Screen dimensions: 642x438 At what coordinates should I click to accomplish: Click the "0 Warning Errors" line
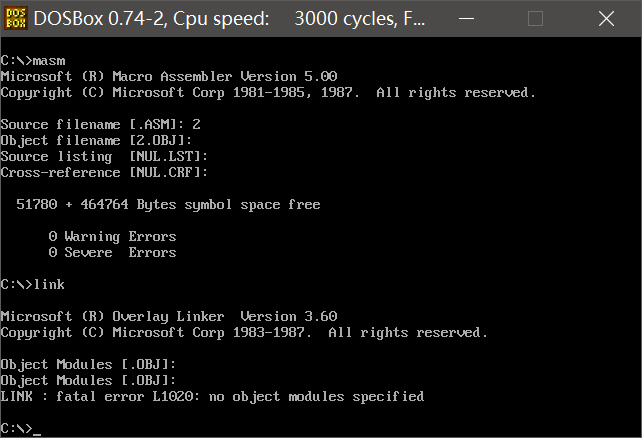pos(112,236)
